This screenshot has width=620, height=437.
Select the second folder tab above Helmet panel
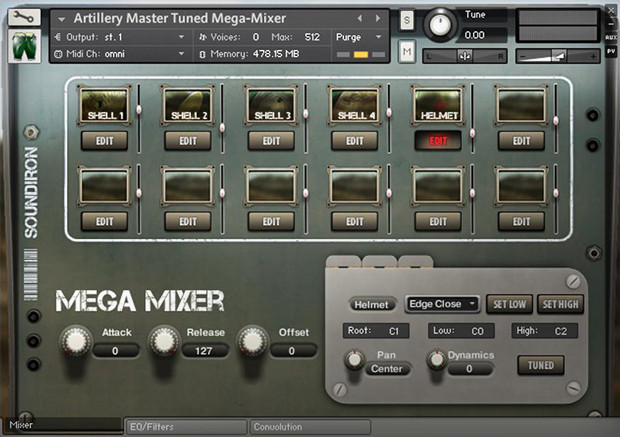click(379, 262)
